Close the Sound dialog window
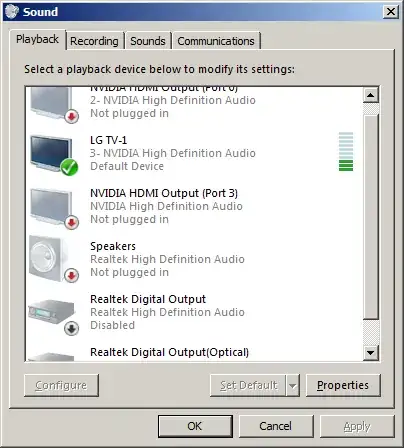 coord(391,12)
